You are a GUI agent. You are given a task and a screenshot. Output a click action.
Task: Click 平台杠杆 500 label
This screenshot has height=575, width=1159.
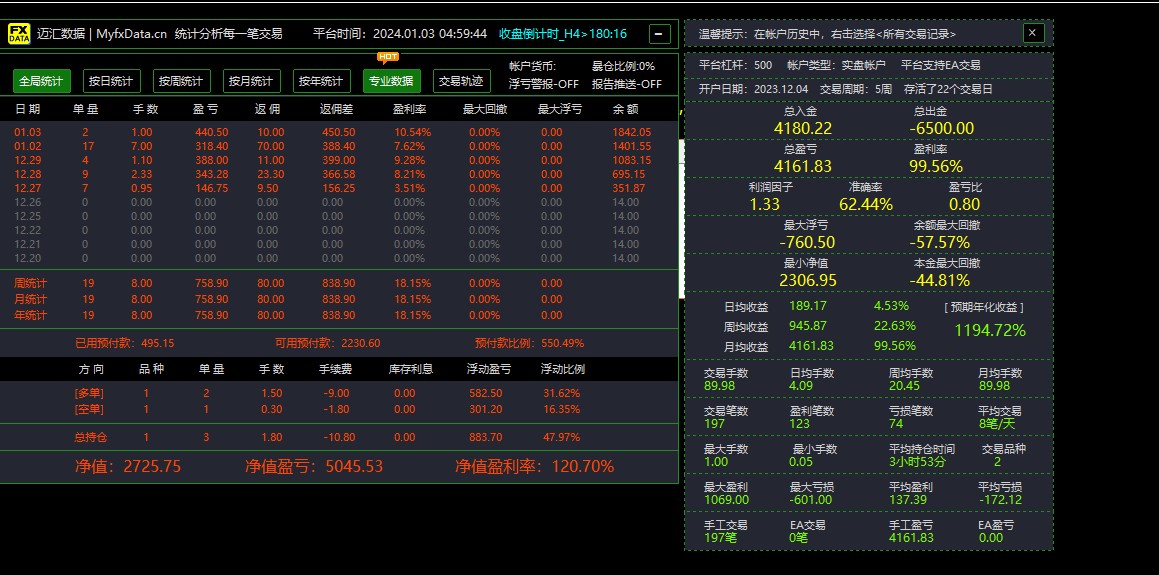[x=735, y=65]
